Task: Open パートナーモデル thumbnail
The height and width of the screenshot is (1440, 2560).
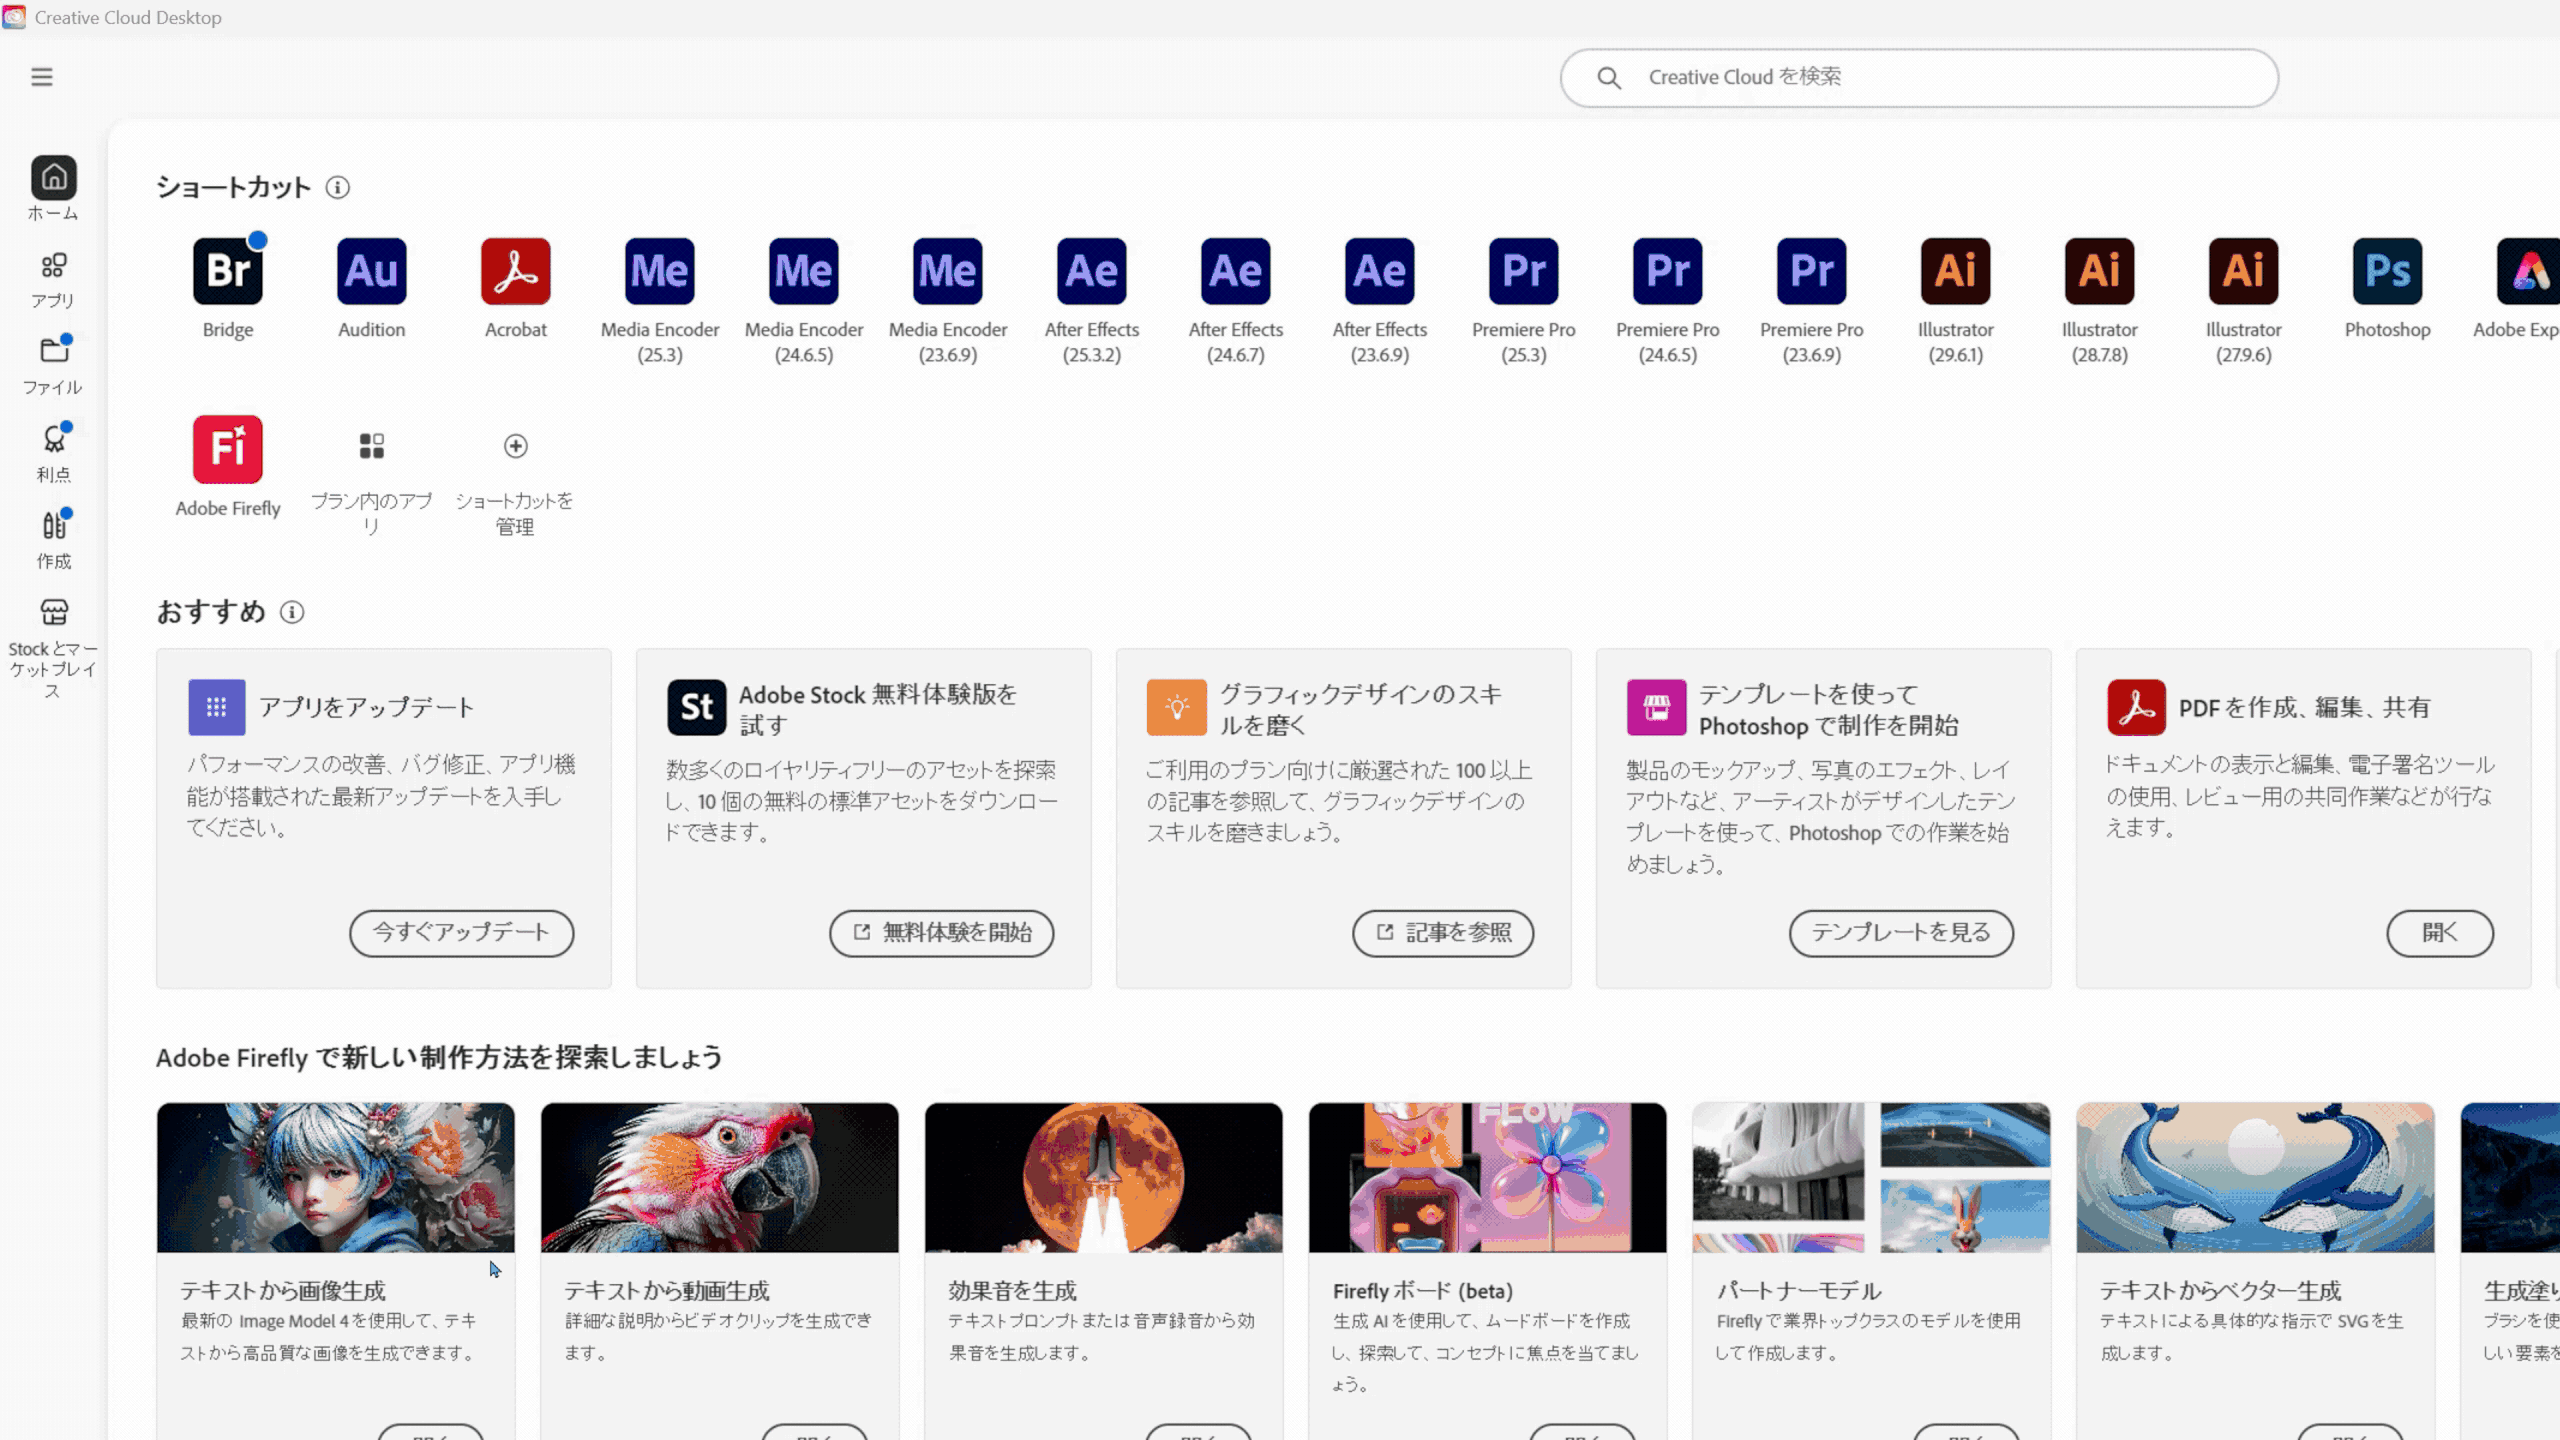Action: (x=1872, y=1178)
